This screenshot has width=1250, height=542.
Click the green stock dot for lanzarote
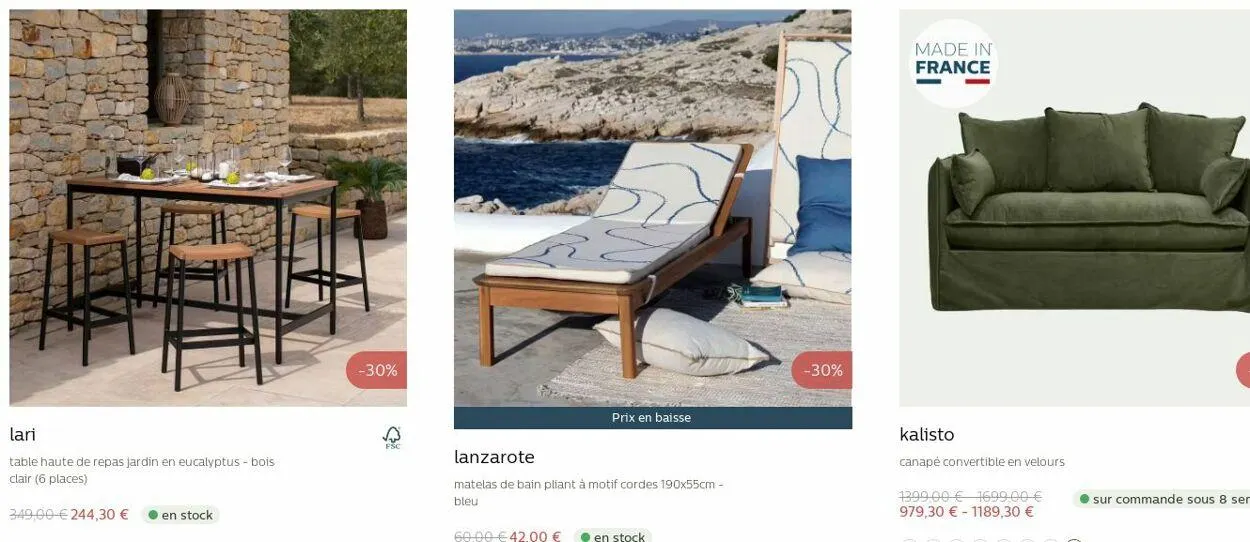(x=585, y=537)
